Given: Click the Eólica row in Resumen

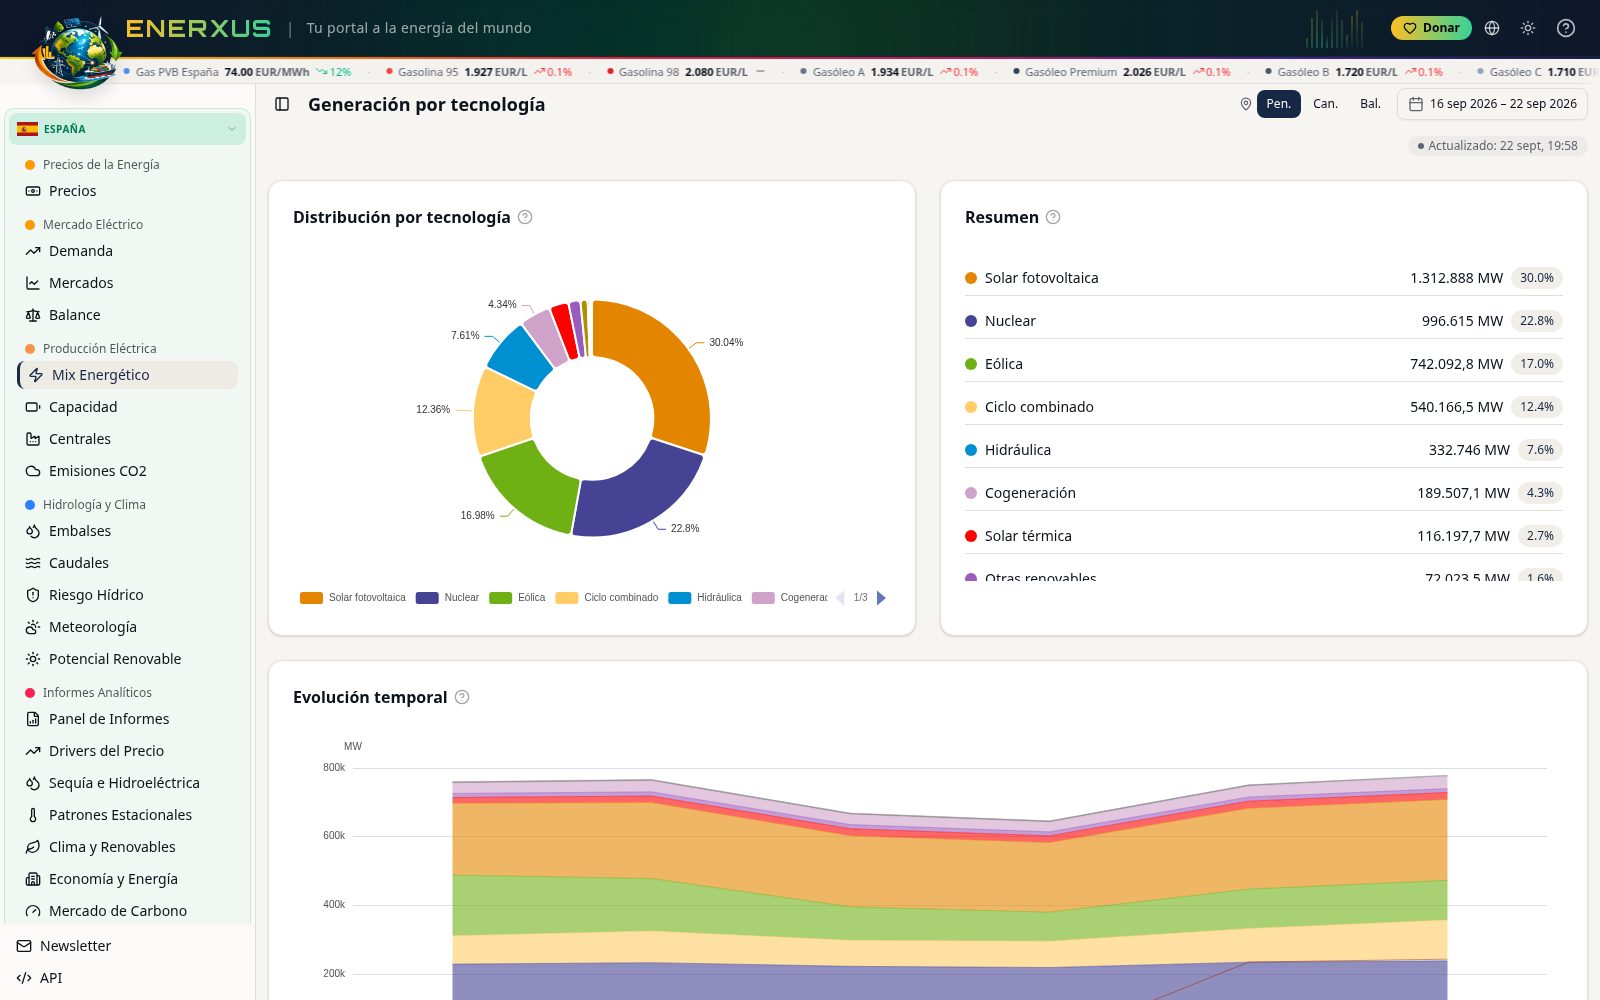Looking at the screenshot, I should point(1264,364).
